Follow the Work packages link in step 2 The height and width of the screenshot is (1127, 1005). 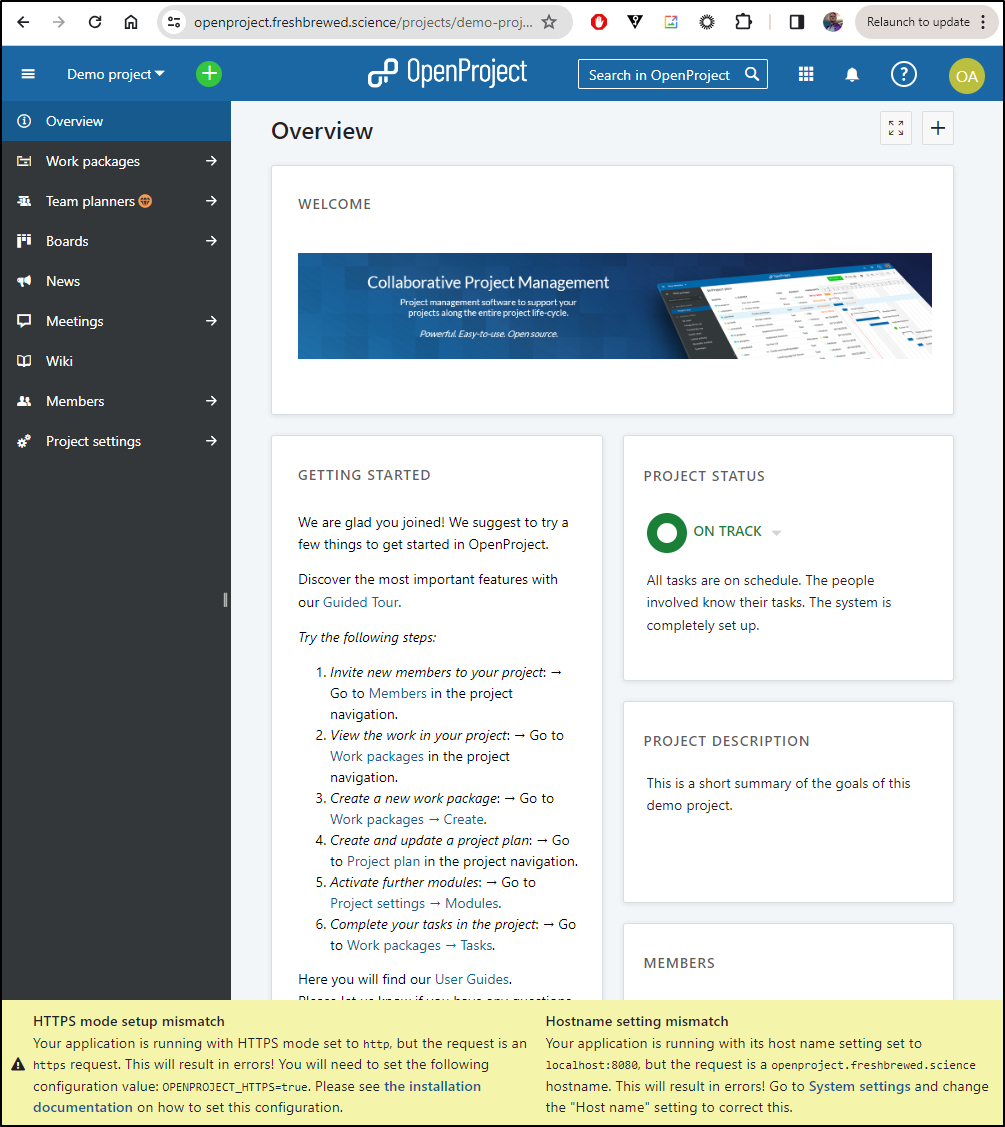click(377, 757)
